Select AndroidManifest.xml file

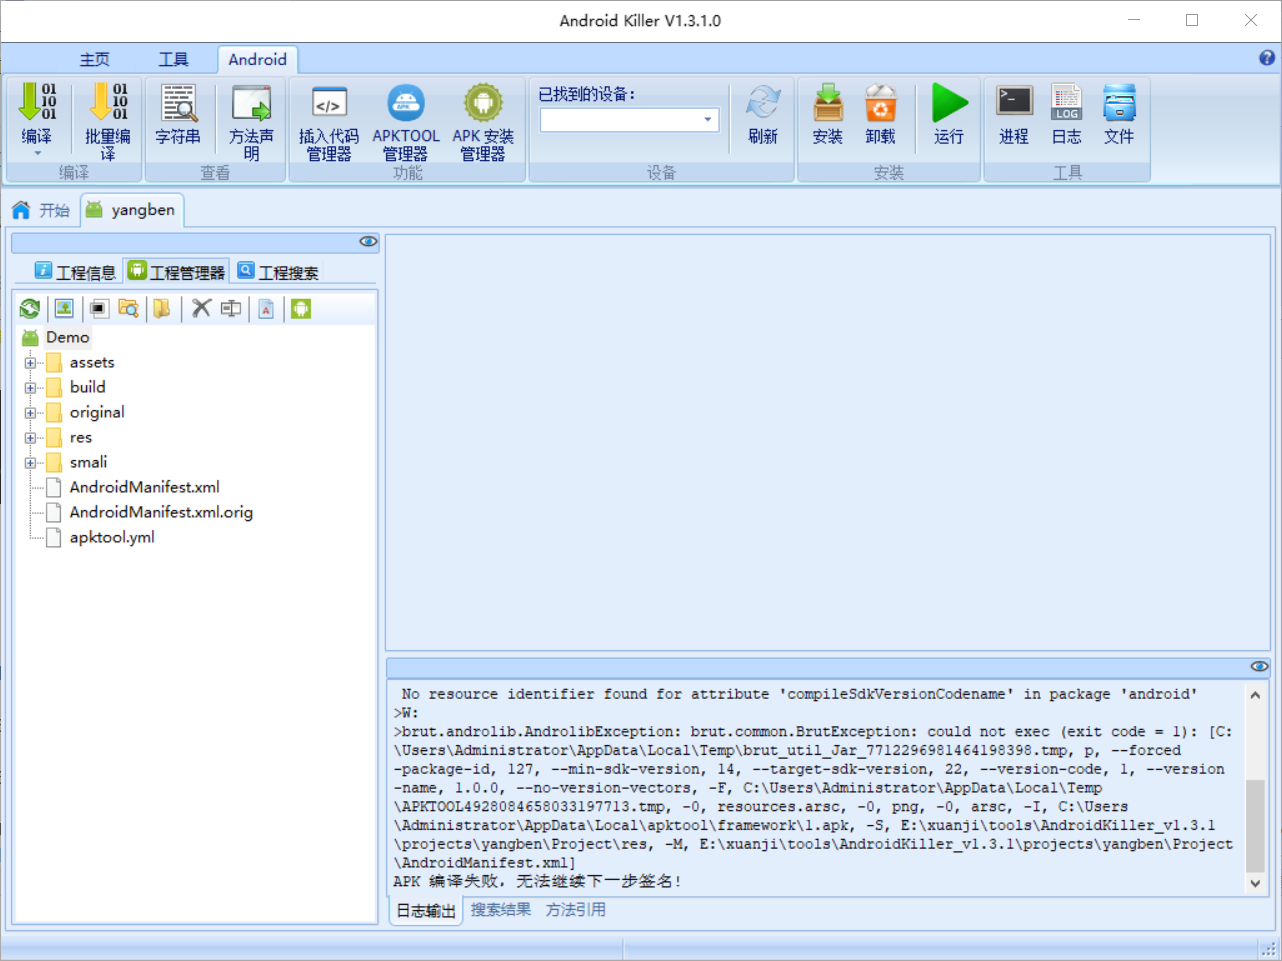[x=144, y=487]
